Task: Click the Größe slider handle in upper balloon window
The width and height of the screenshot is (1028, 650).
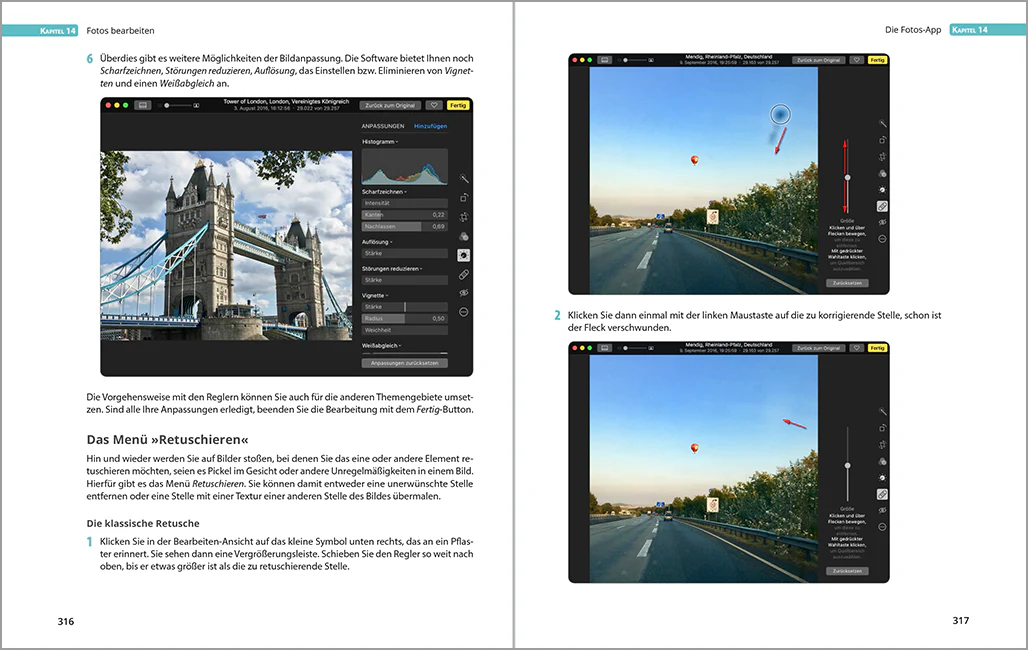Action: pyautogui.click(x=847, y=178)
